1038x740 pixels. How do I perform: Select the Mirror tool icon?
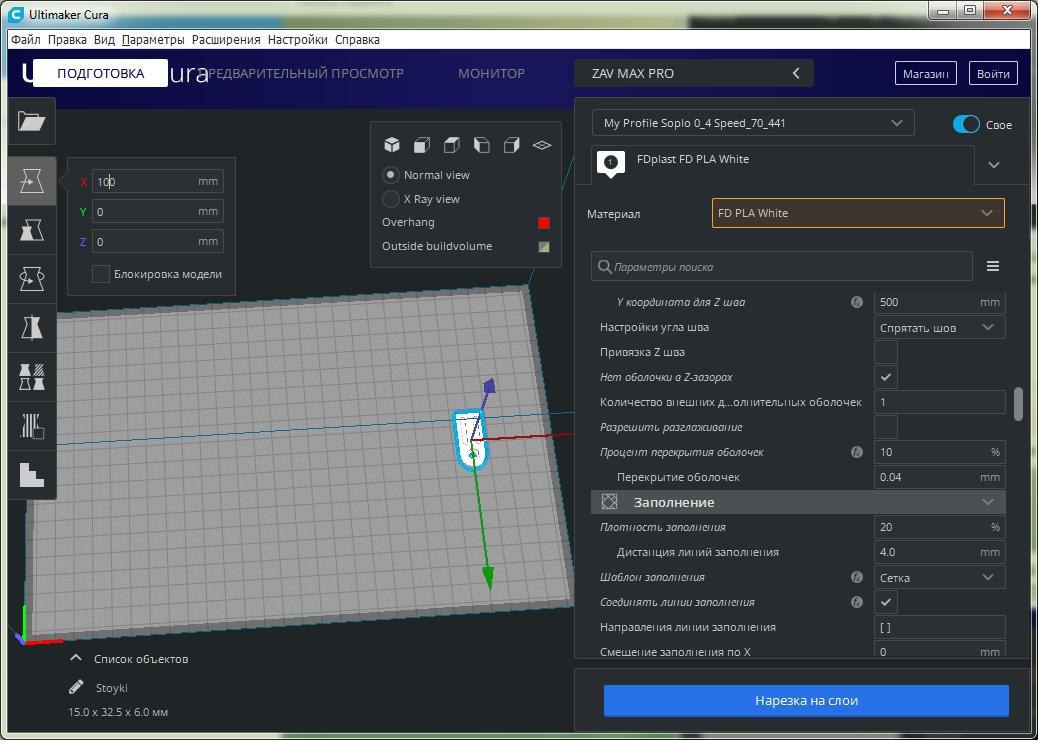pyautogui.click(x=32, y=328)
